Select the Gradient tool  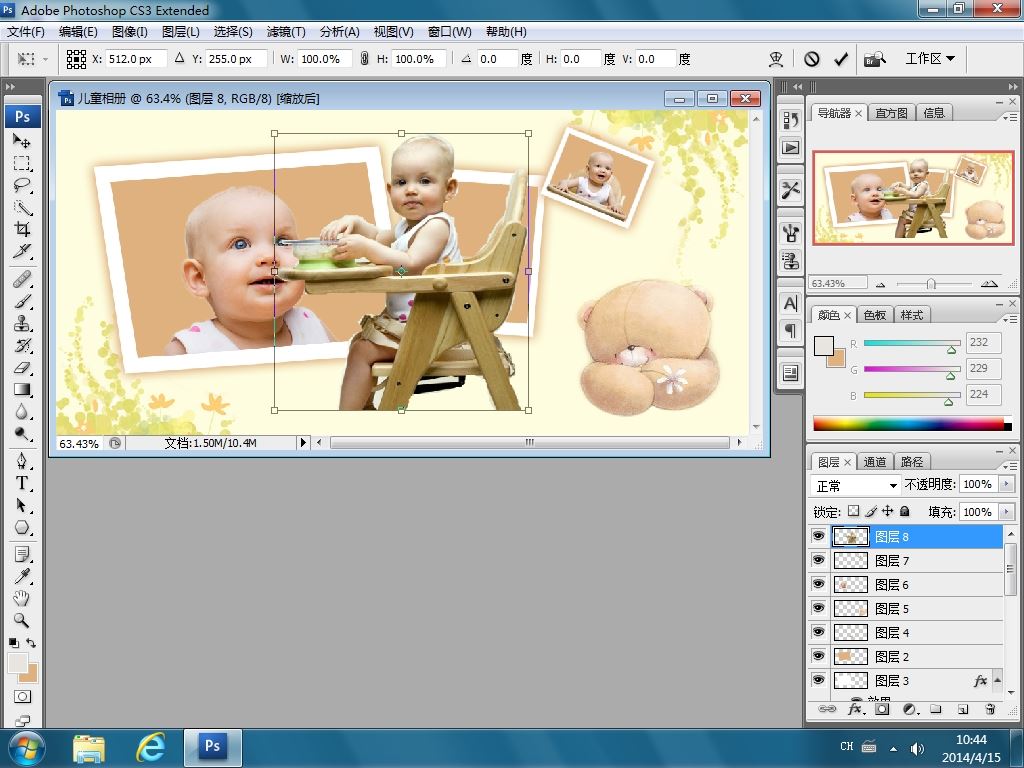(x=22, y=390)
